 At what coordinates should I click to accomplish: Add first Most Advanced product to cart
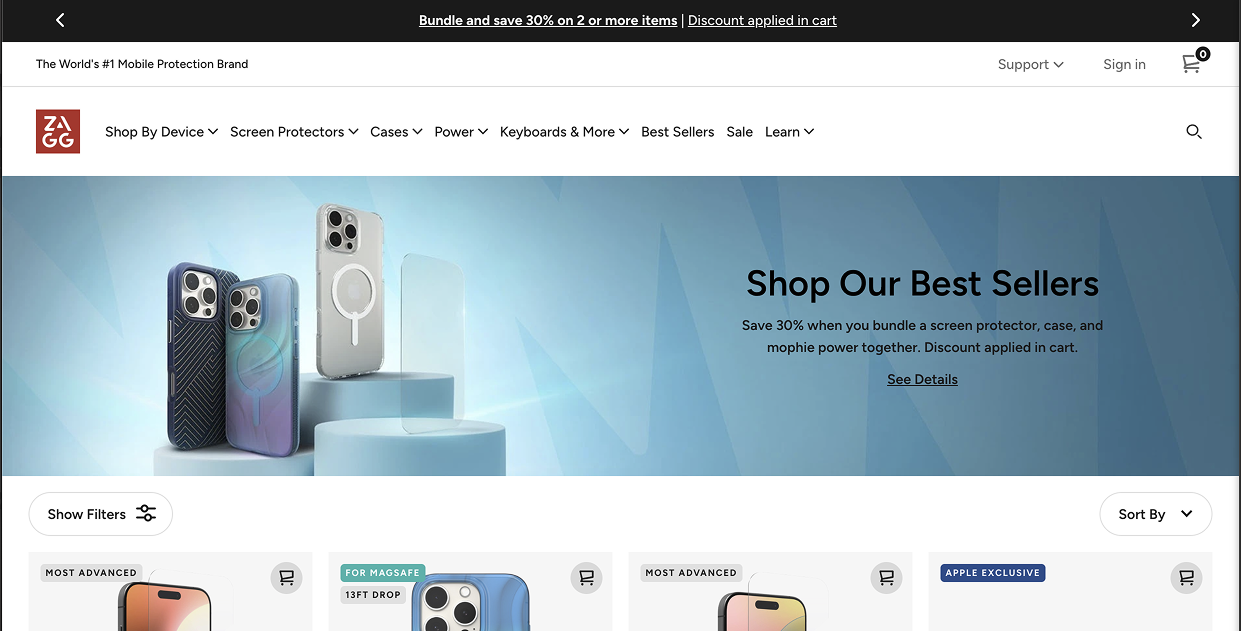(x=287, y=577)
